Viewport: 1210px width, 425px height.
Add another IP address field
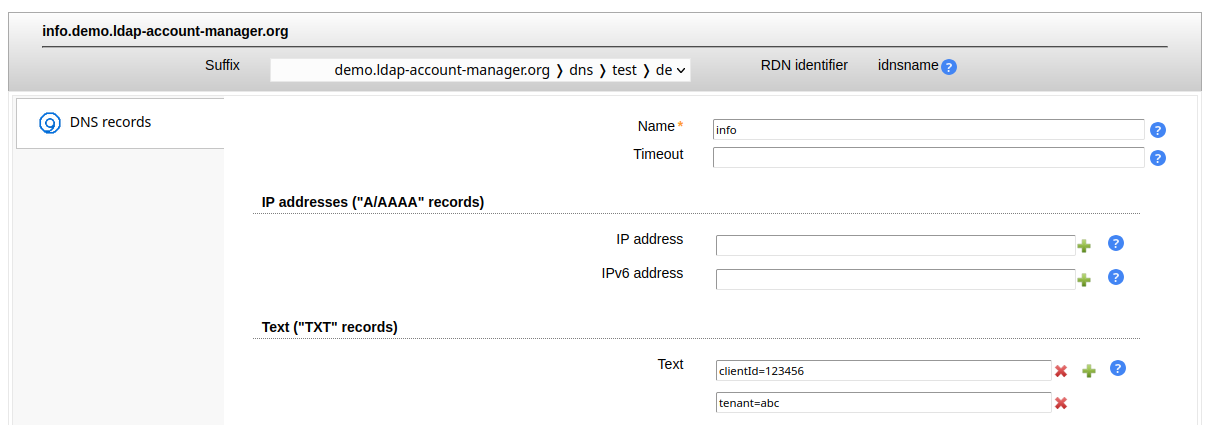[1084, 246]
